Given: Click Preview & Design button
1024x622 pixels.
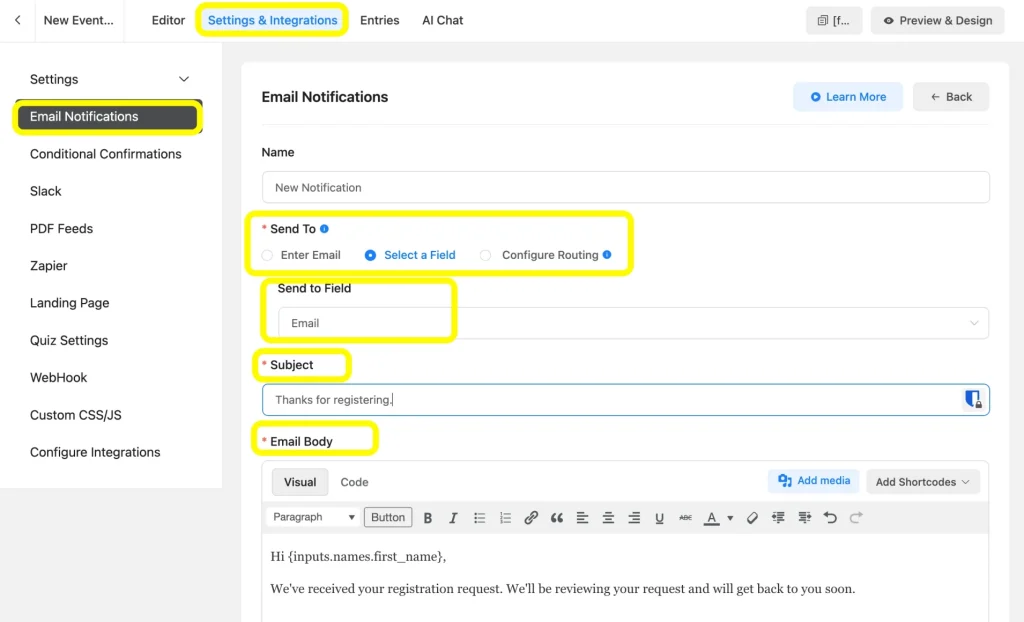Looking at the screenshot, I should click(937, 20).
